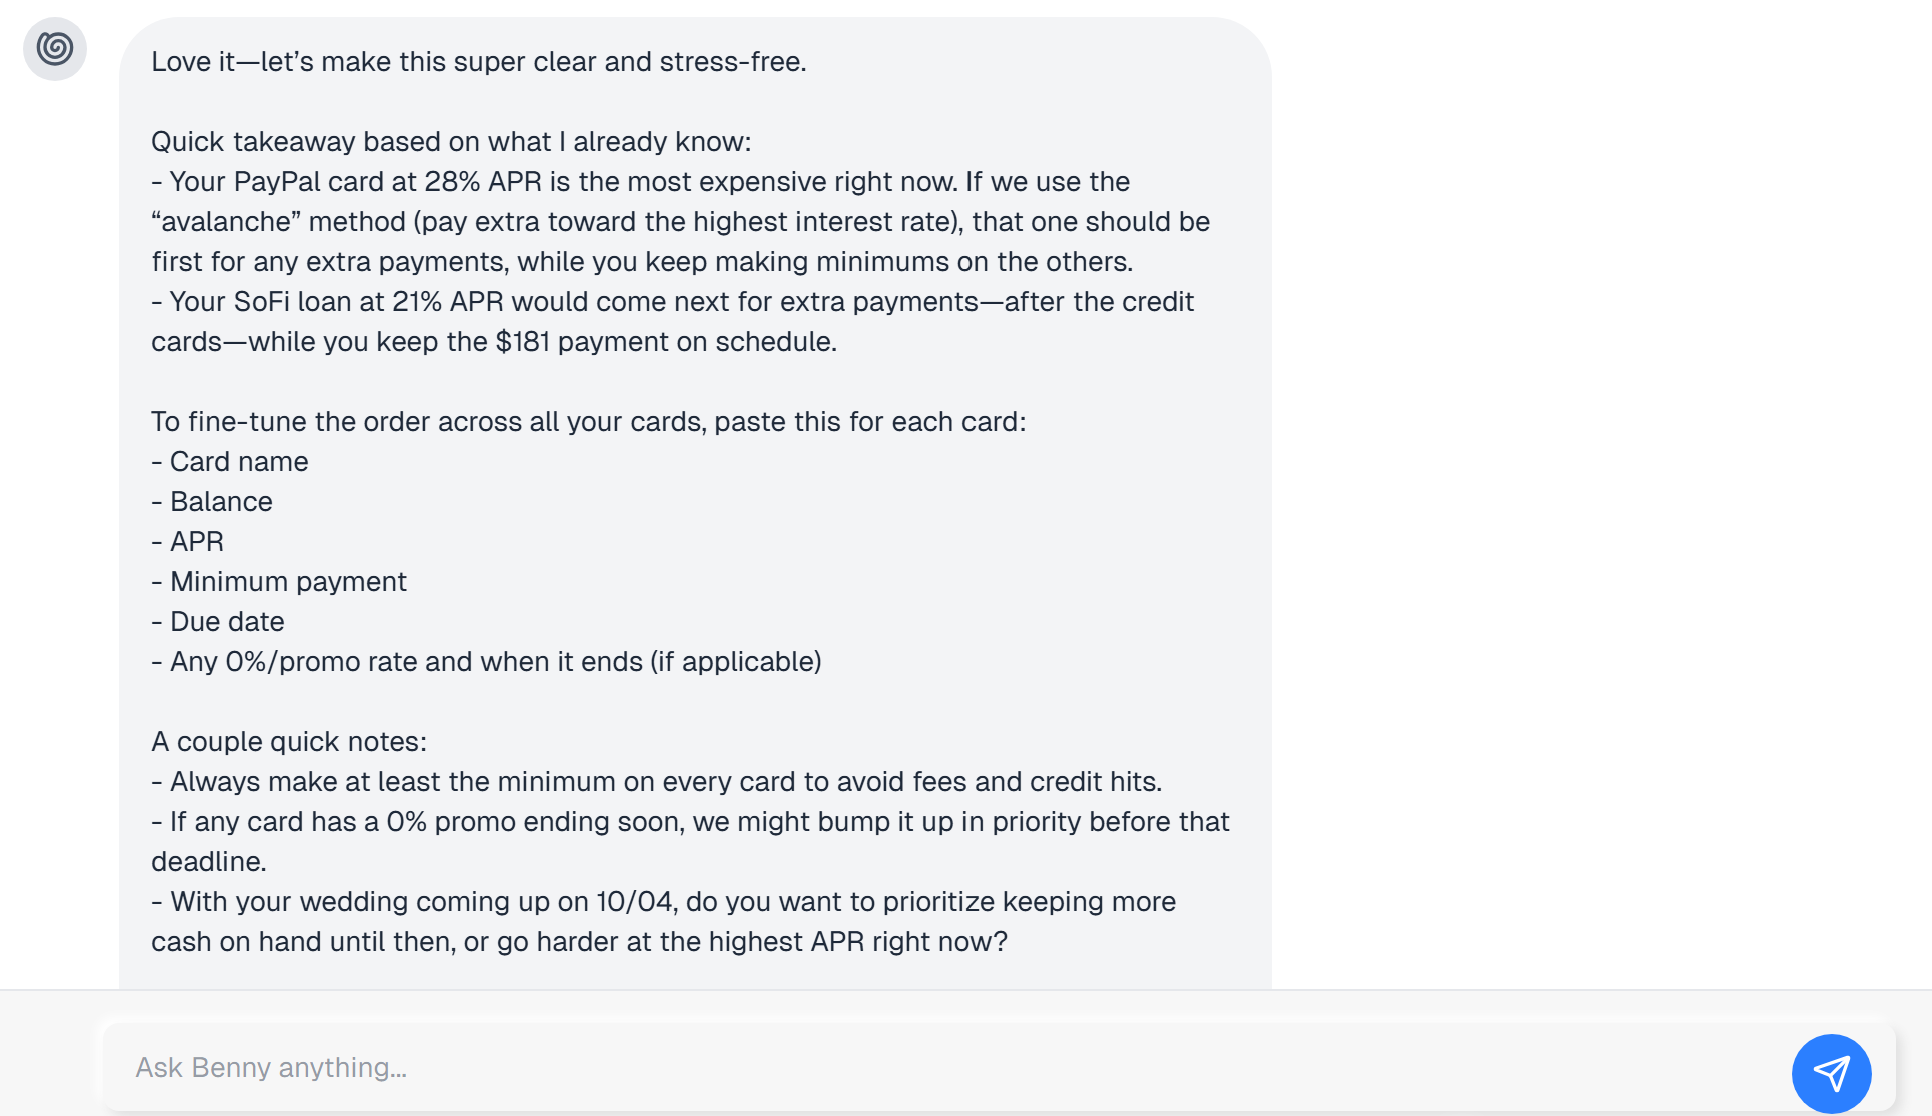Click the 'Balance' list item

pos(212,502)
